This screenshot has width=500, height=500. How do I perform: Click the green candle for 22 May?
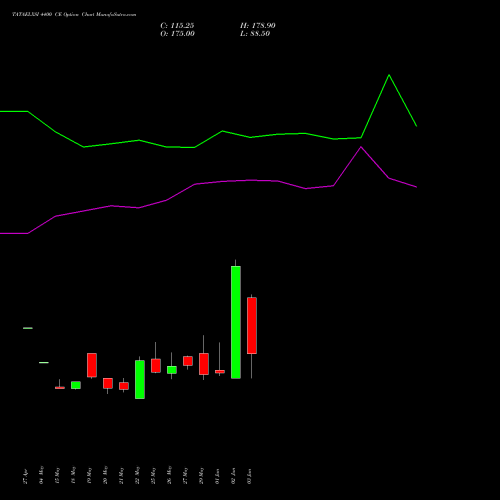tap(140, 379)
